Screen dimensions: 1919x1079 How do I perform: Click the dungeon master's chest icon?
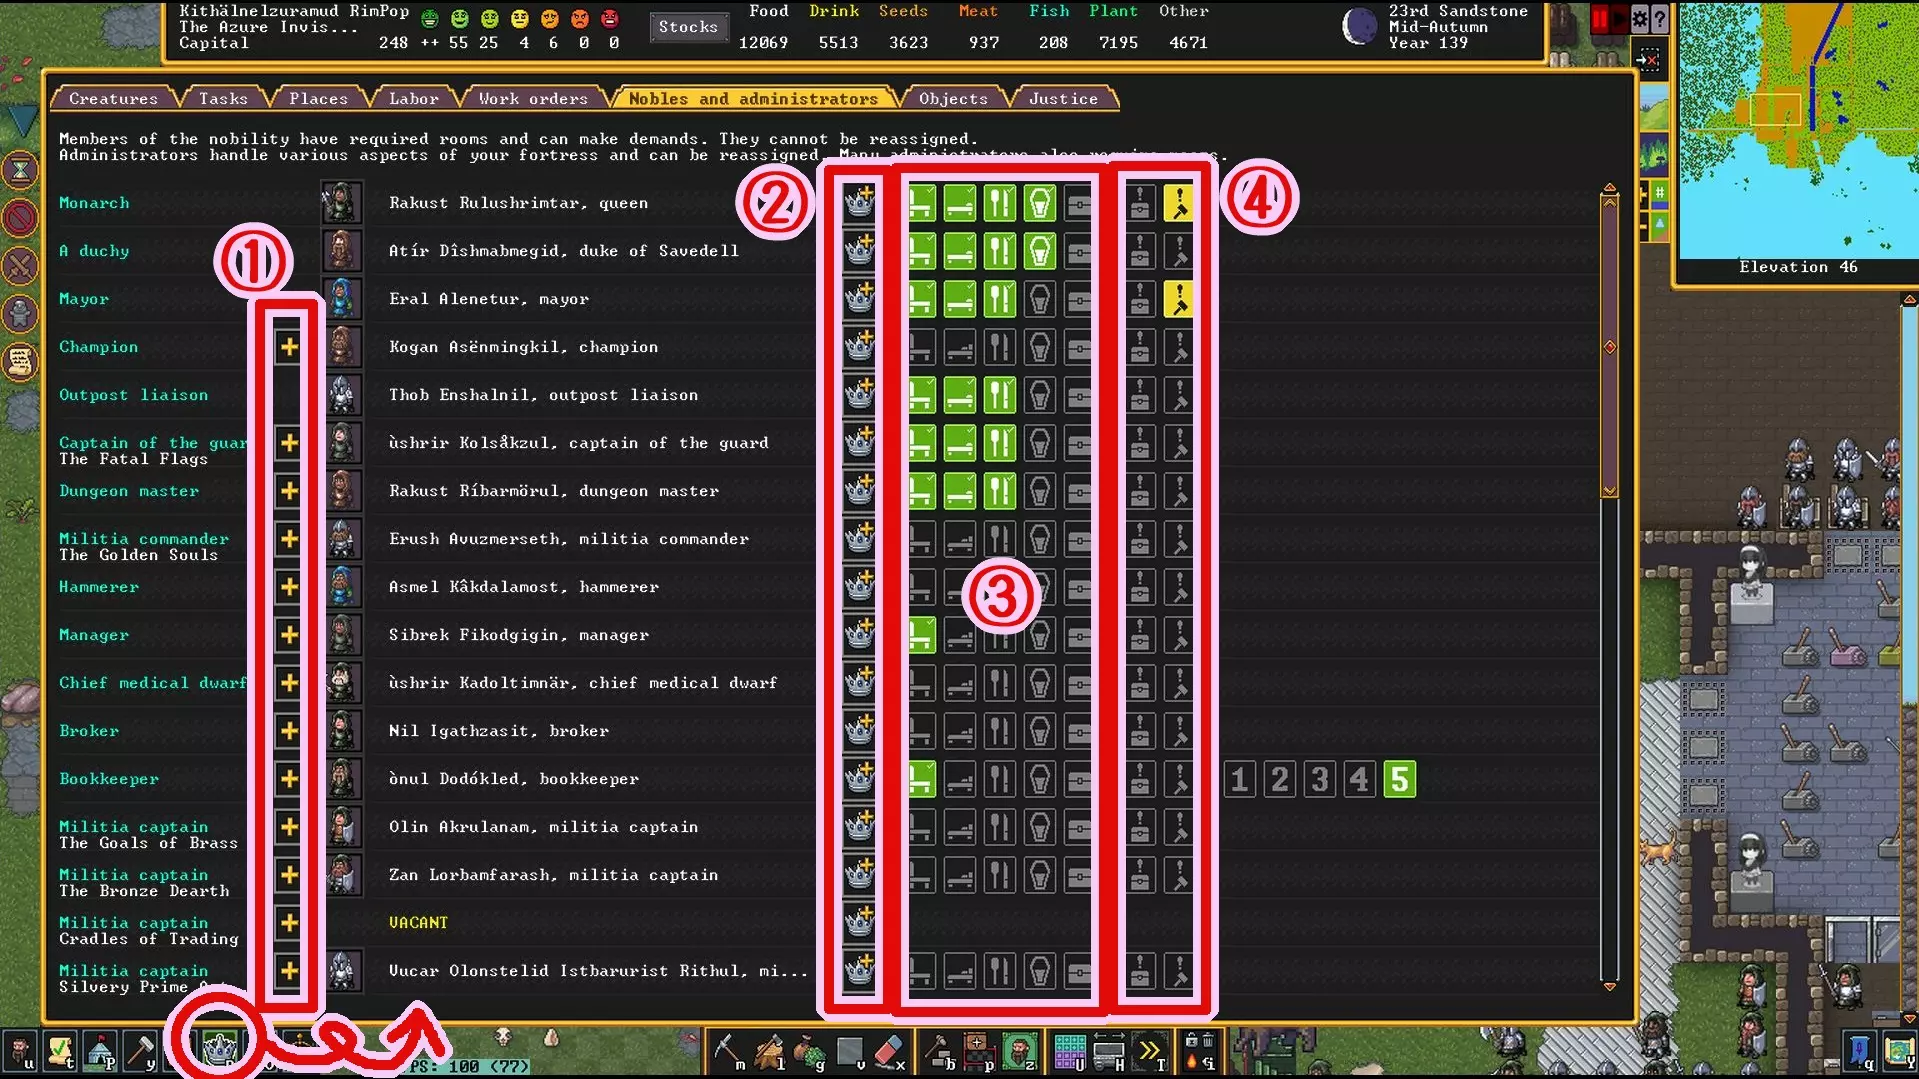[1078, 491]
